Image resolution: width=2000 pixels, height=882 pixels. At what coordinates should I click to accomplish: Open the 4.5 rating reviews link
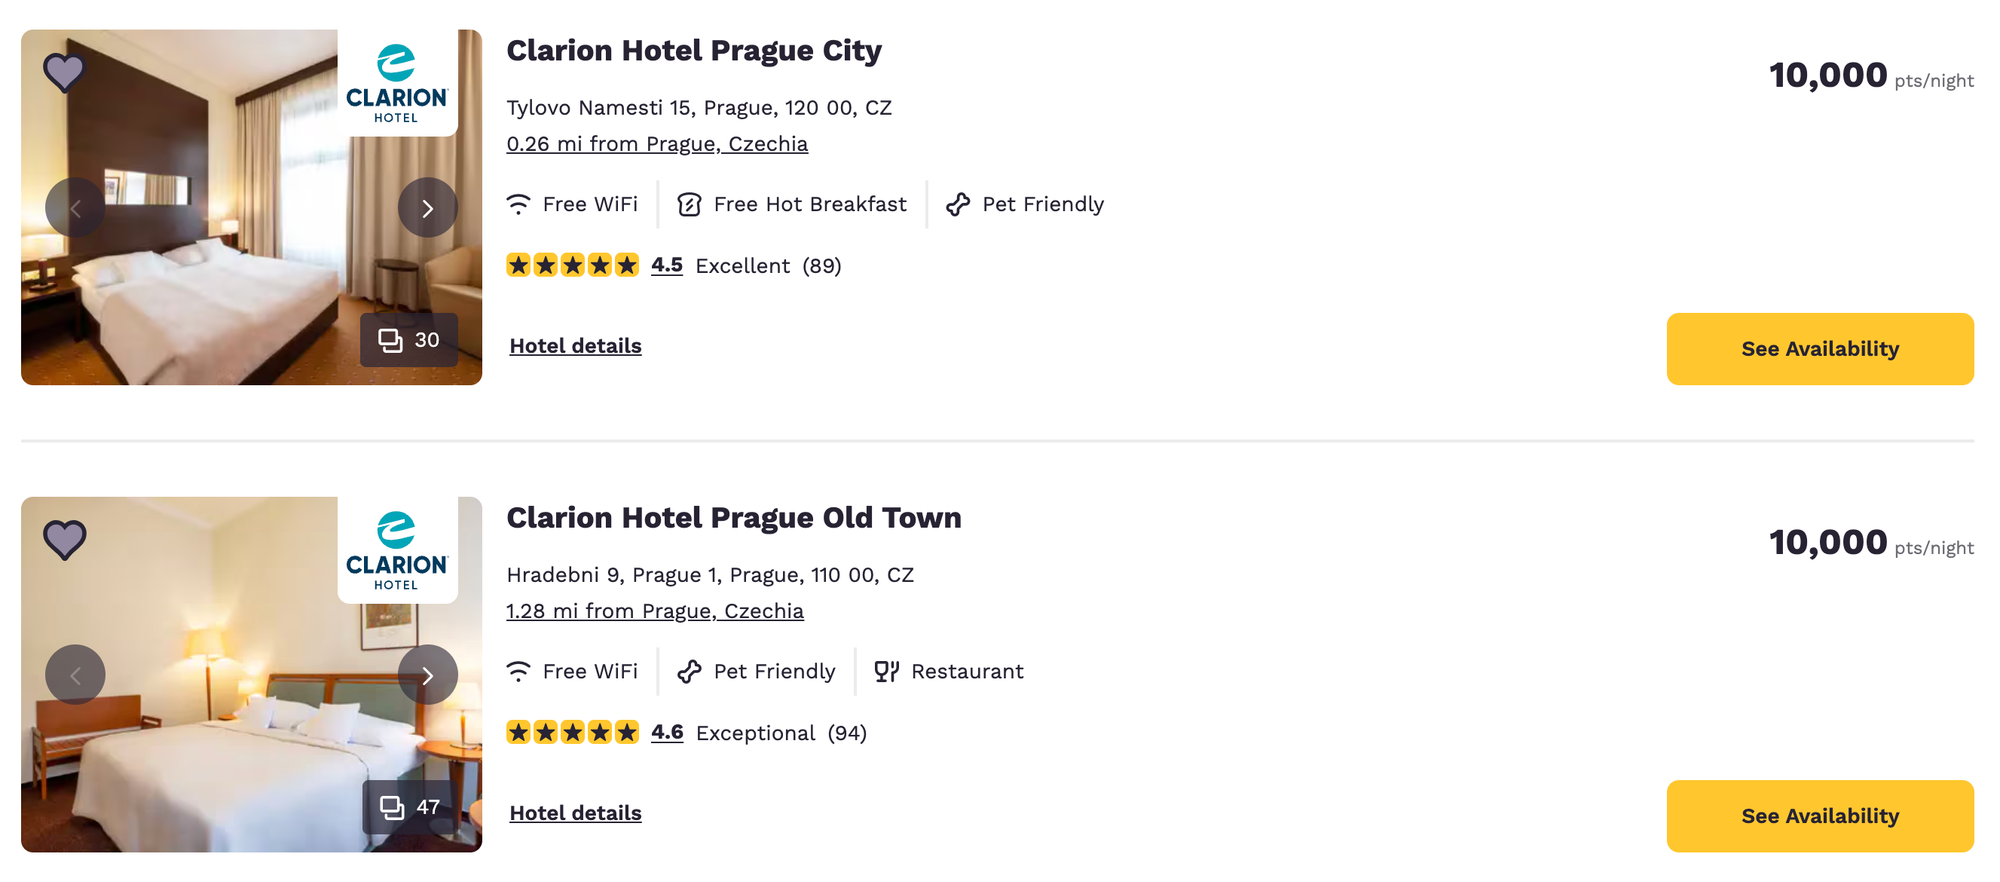click(x=667, y=265)
